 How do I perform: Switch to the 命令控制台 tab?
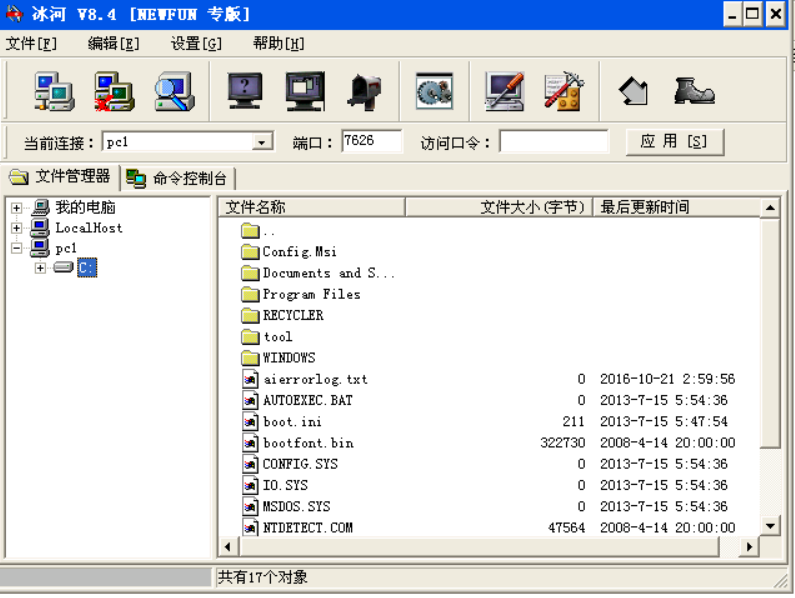177,179
